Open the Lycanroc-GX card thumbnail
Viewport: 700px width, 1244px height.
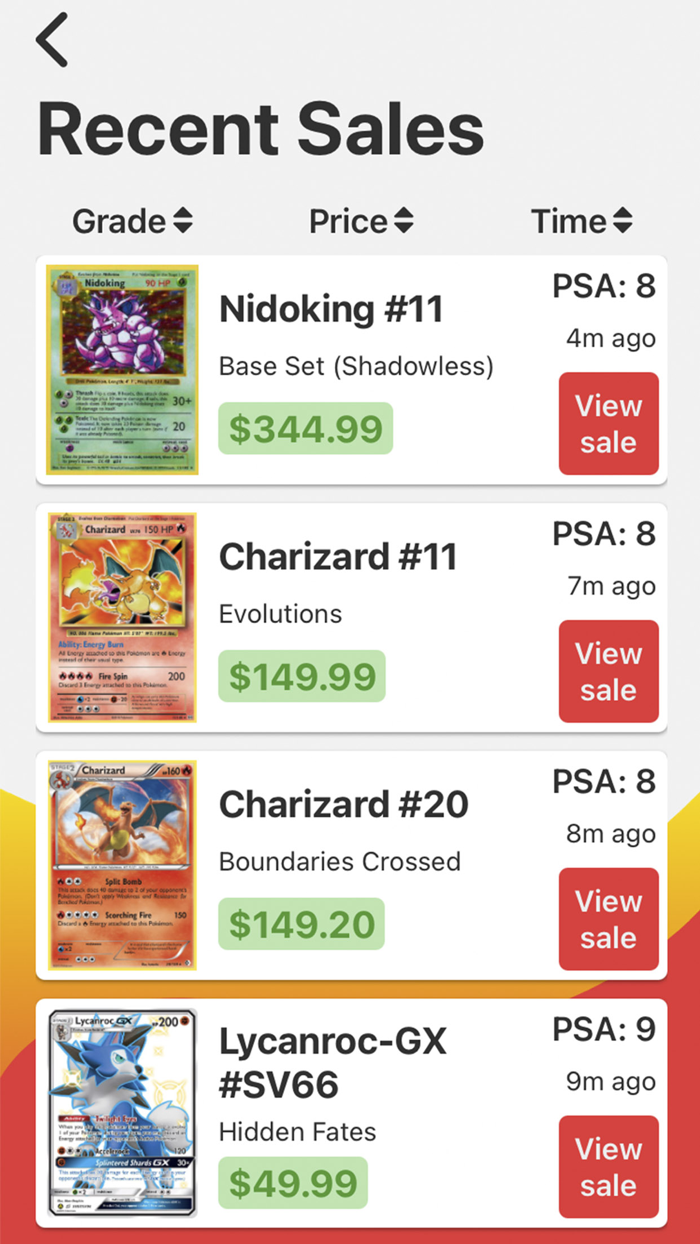[124, 1111]
